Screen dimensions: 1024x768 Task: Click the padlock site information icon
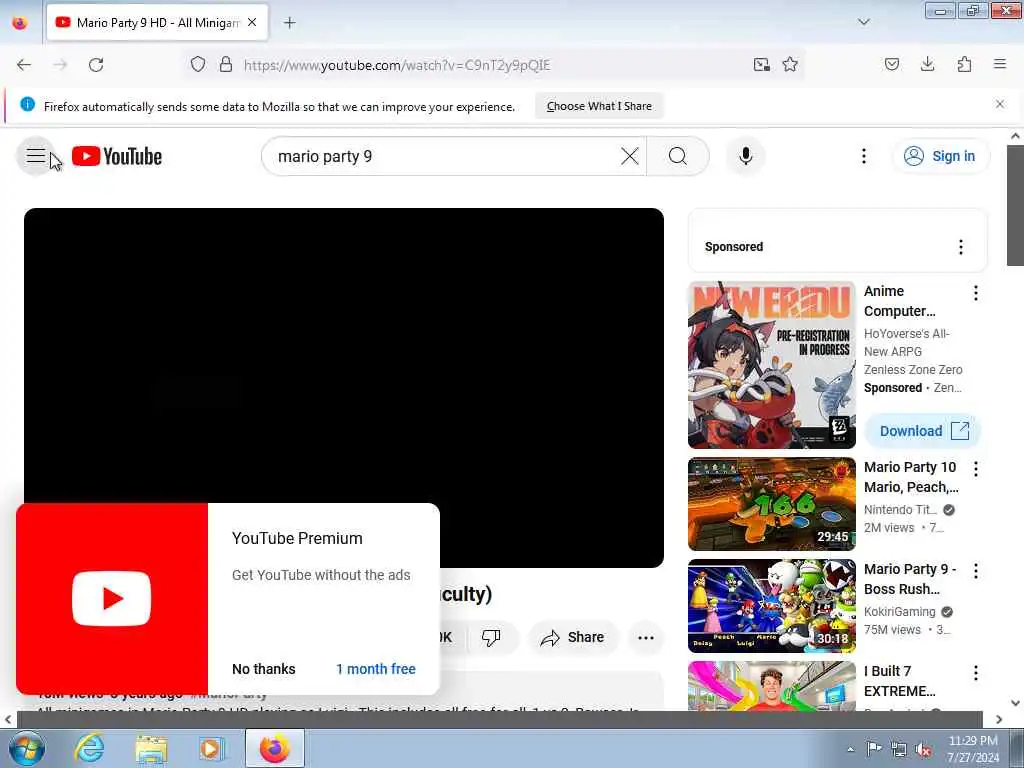click(x=226, y=65)
